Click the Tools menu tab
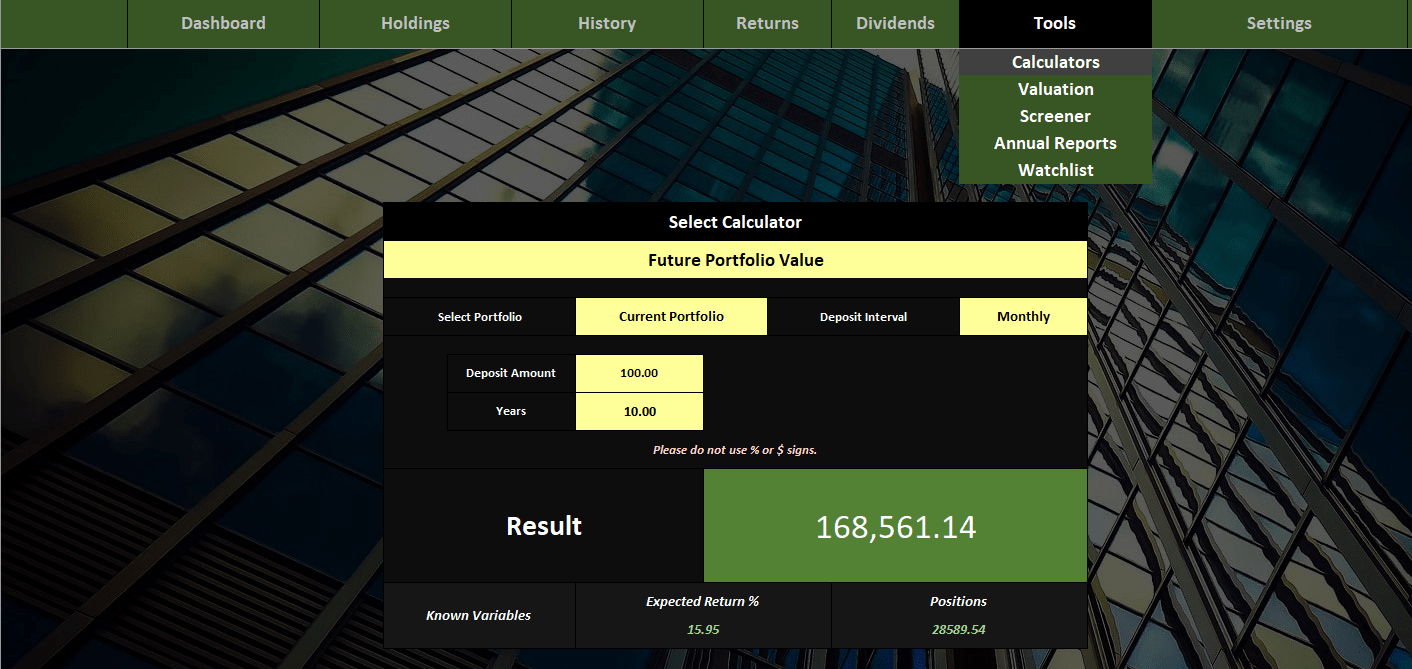Viewport: 1412px width, 669px height. tap(1055, 23)
